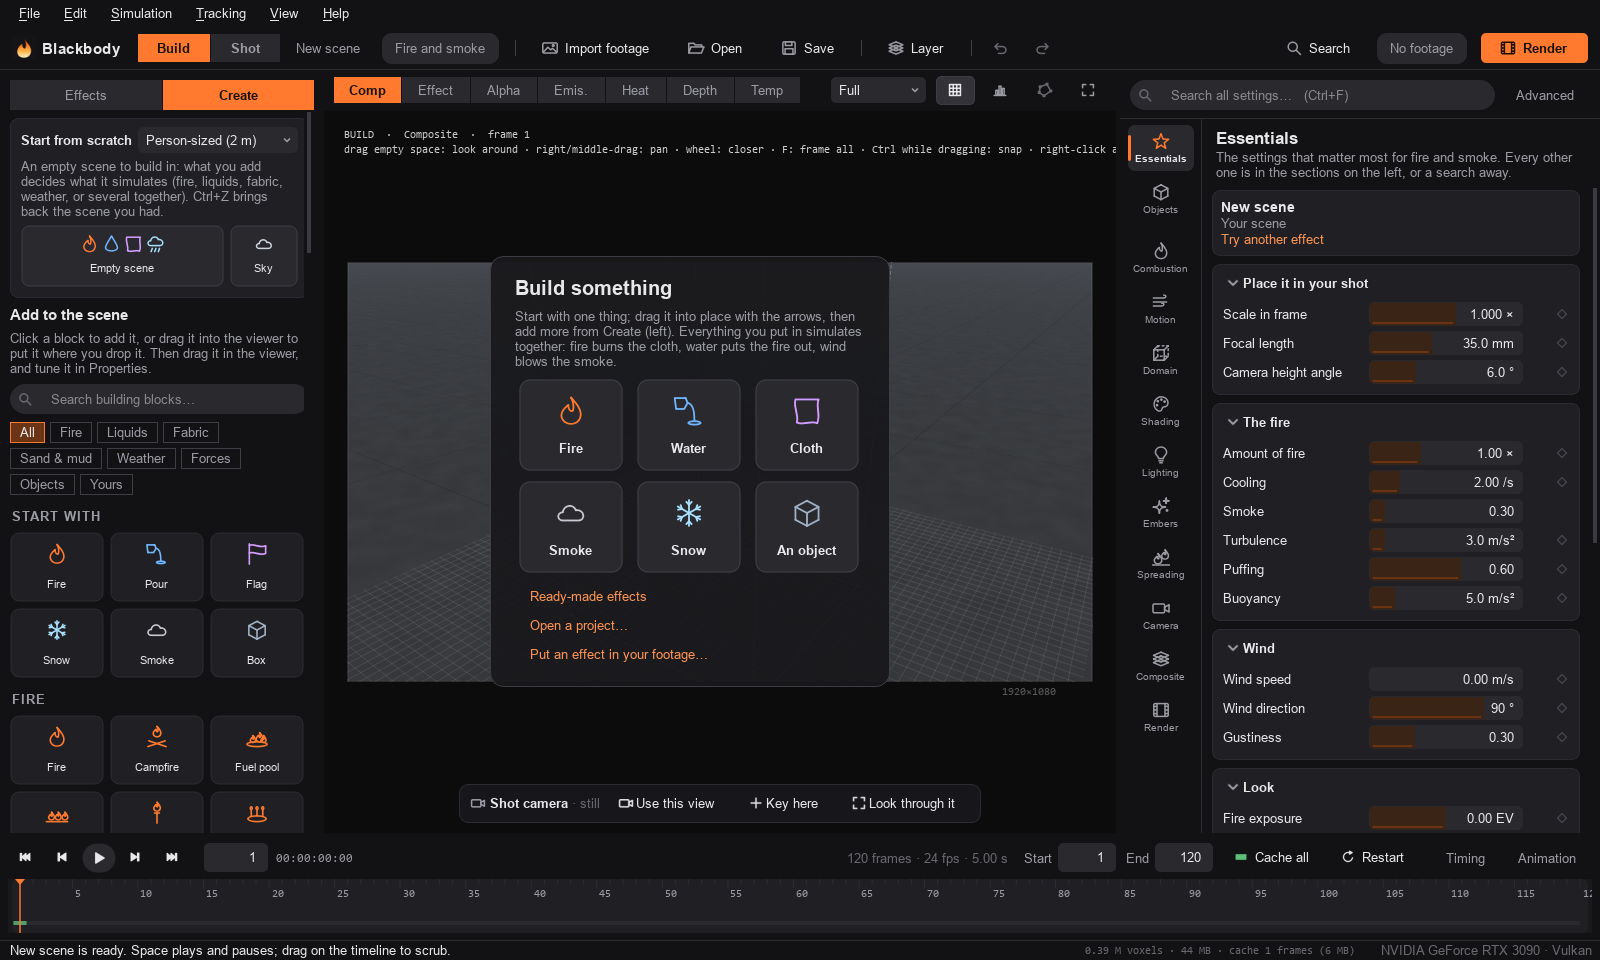The height and width of the screenshot is (960, 1600).
Task: Toggle keyframe diamond for Focal length
Action: tap(1562, 343)
